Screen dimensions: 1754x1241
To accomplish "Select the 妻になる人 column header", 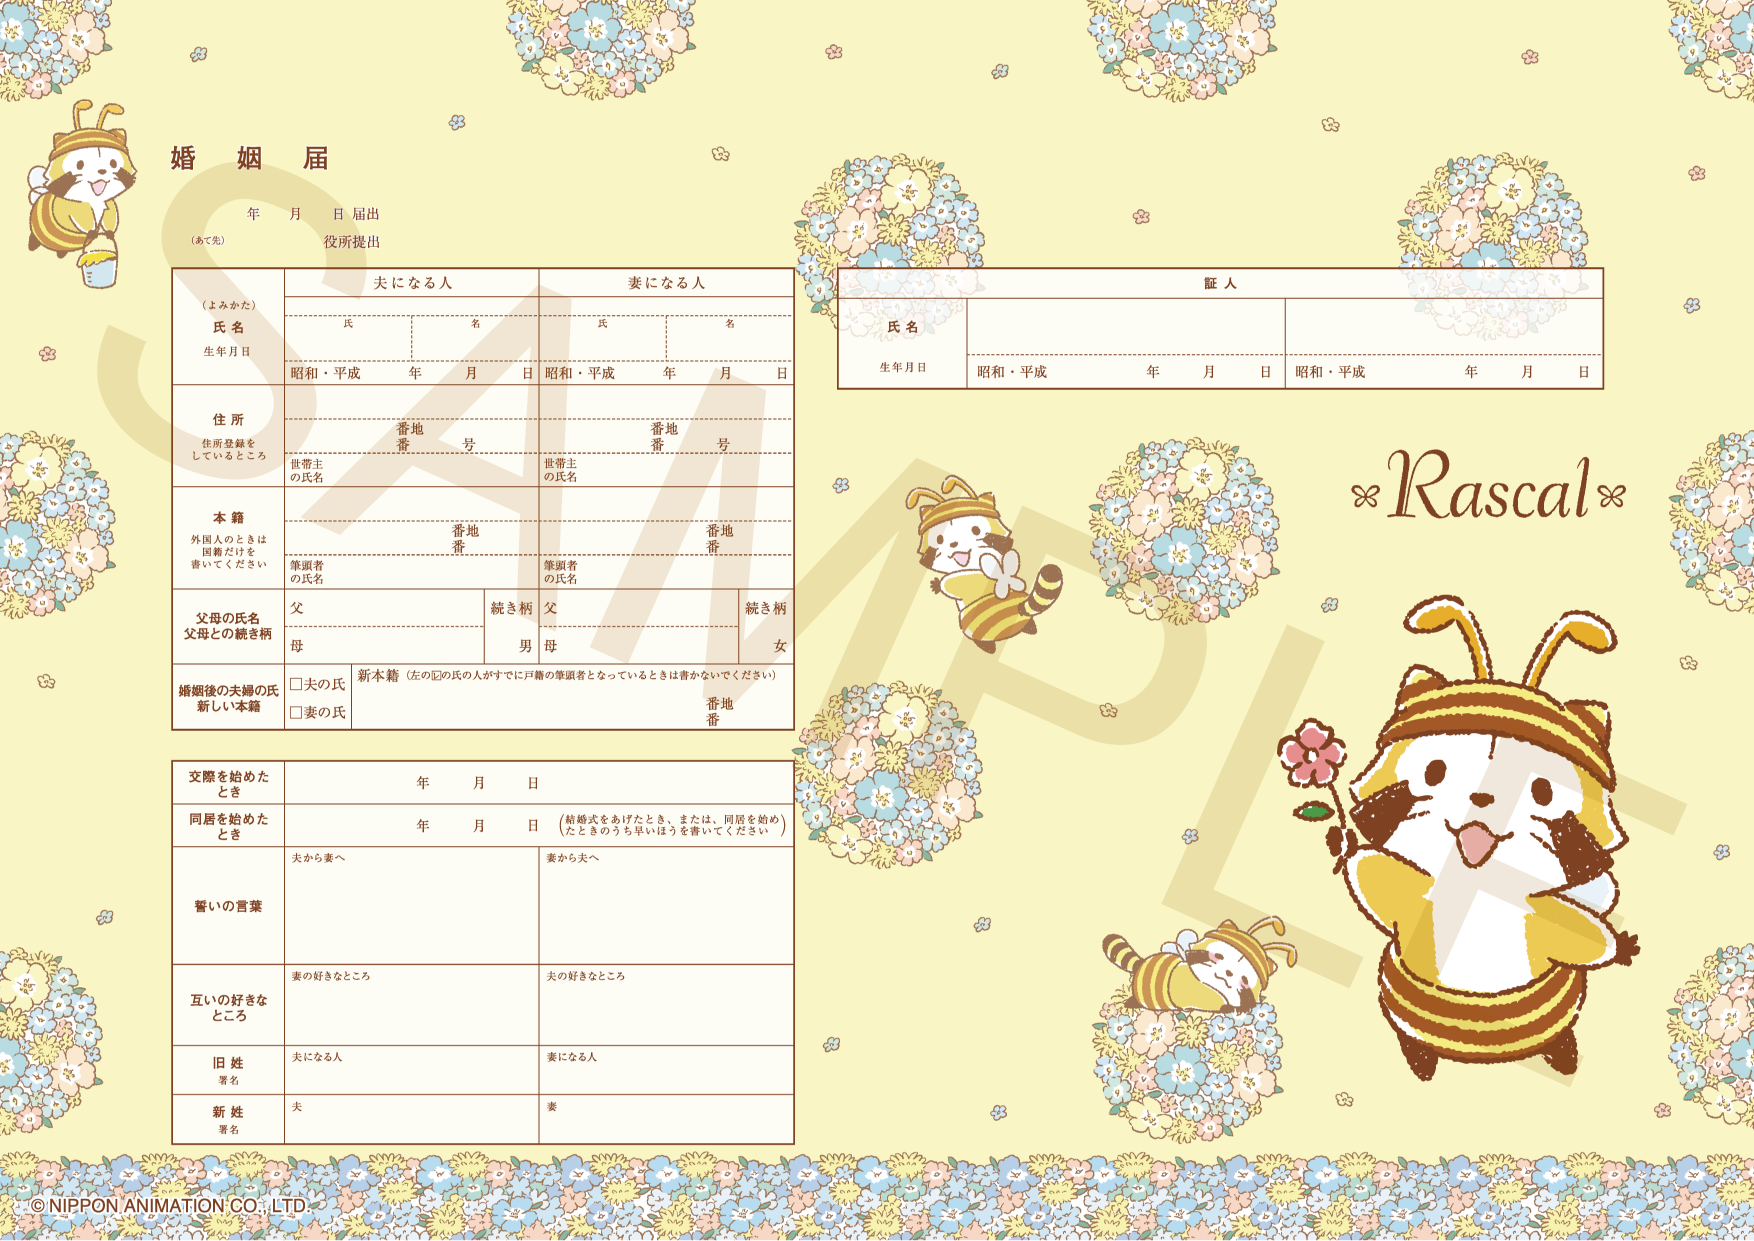I will pos(666,283).
